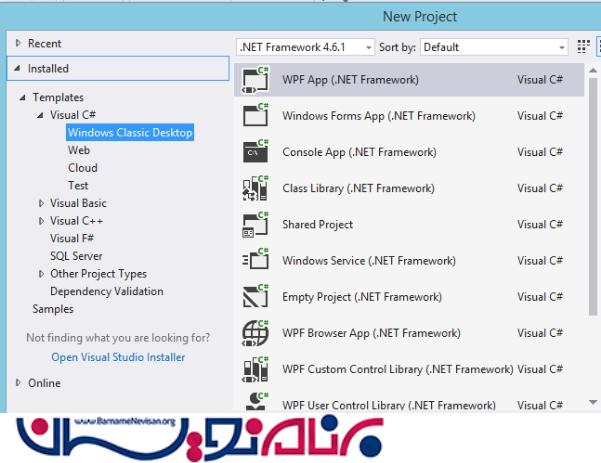Switch to small icons grid view

click(x=583, y=47)
